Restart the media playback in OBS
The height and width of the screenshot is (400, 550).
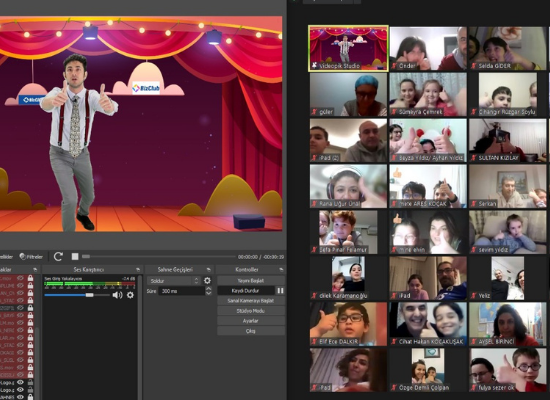coord(58,256)
